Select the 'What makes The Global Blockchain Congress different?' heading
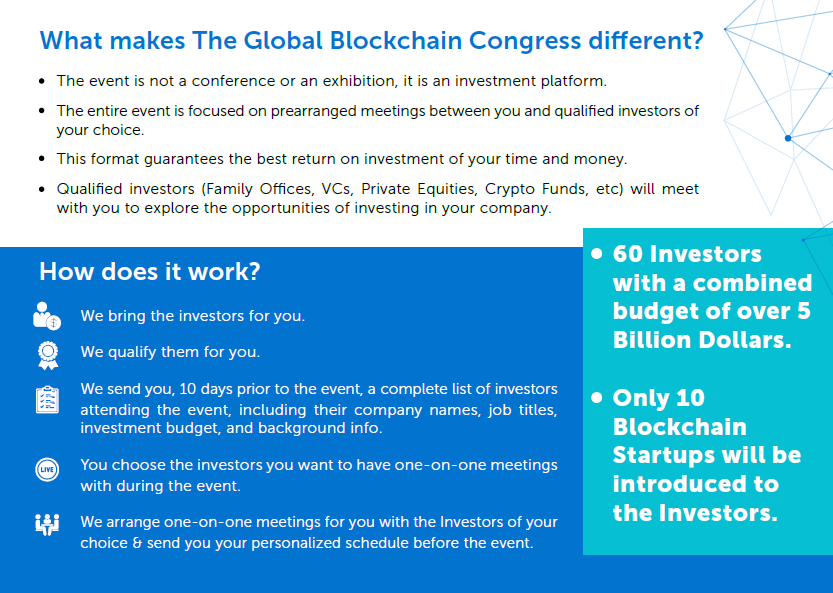 point(371,40)
